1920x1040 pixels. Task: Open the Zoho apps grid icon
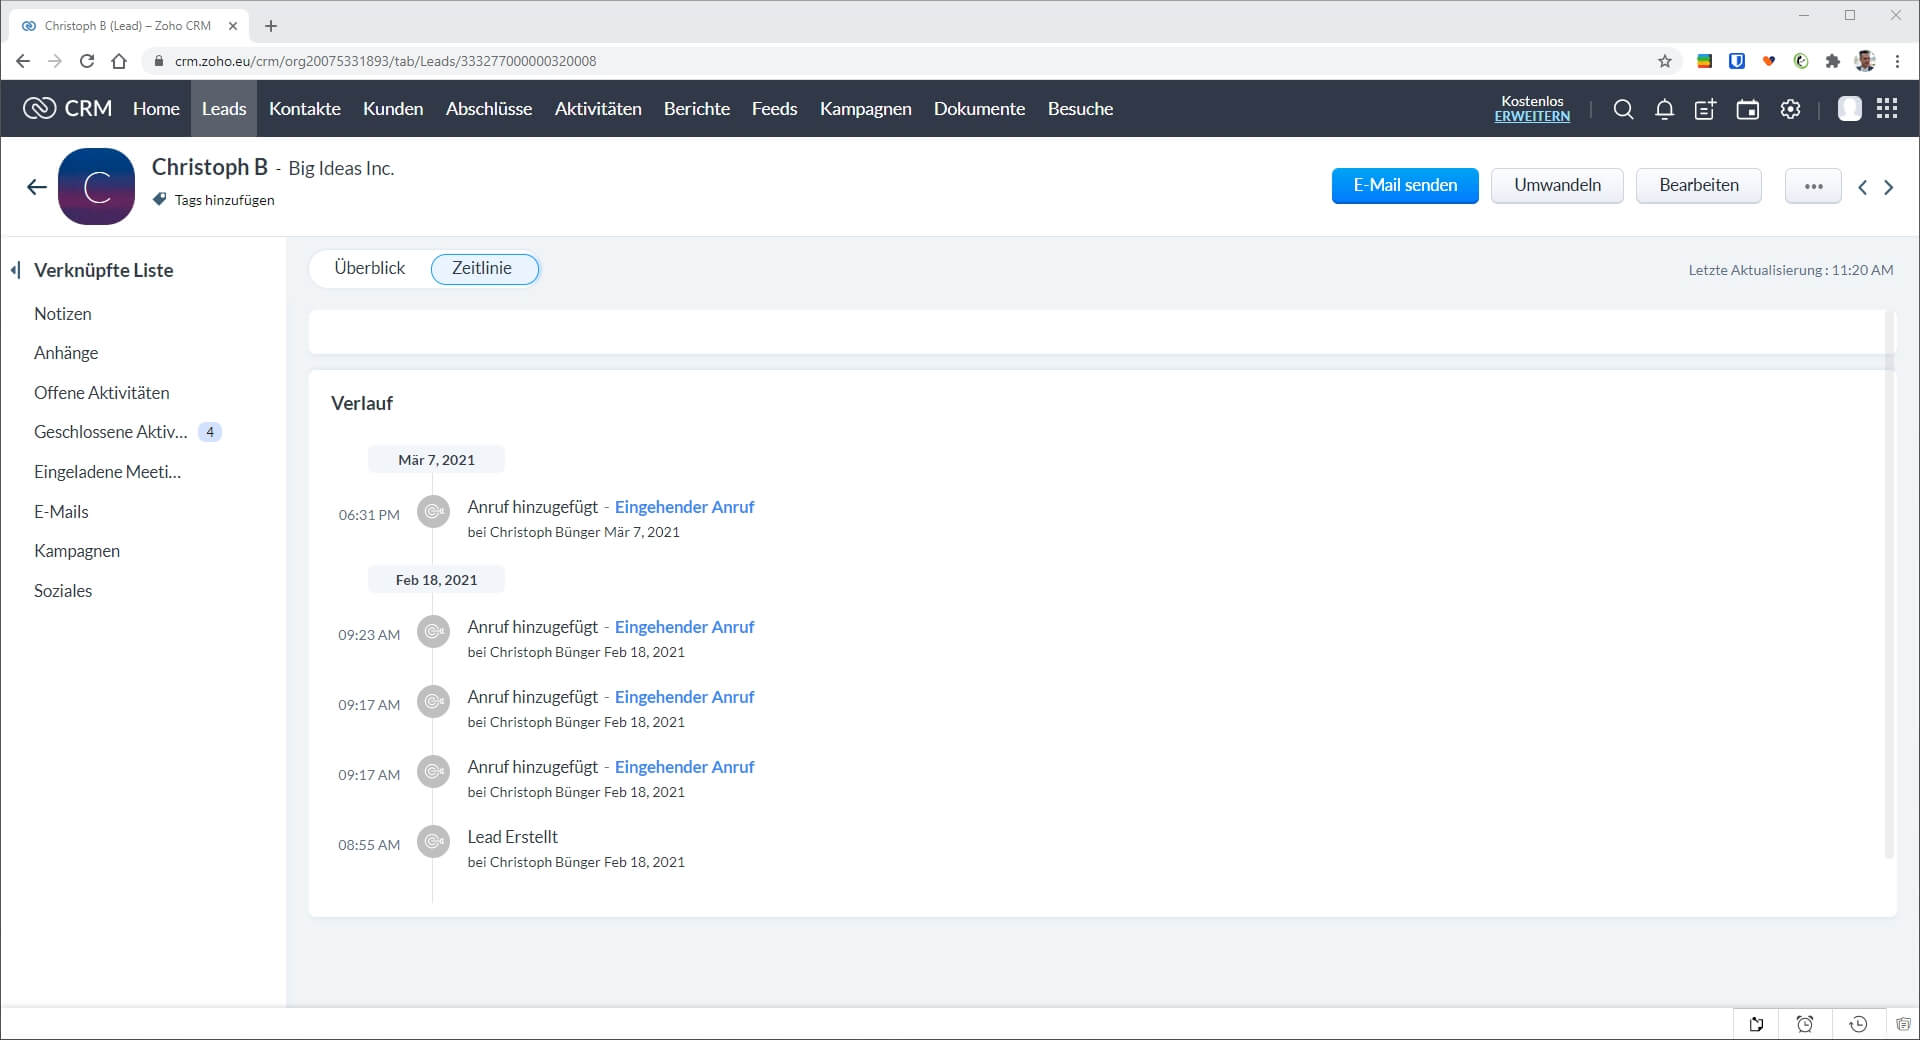[x=1887, y=109]
